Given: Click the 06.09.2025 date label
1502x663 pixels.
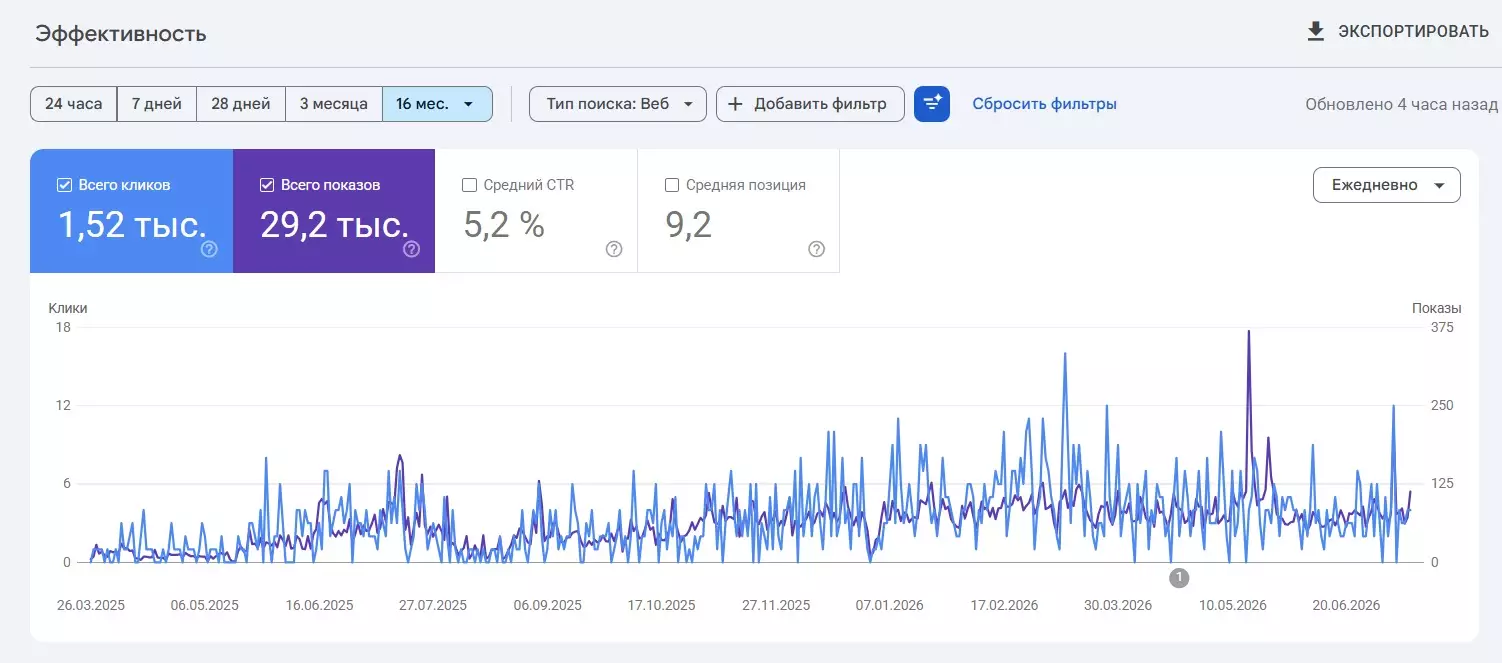Looking at the screenshot, I should point(548,606).
